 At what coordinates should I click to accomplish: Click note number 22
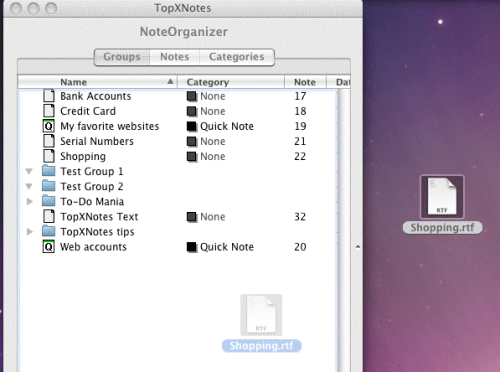[x=300, y=156]
